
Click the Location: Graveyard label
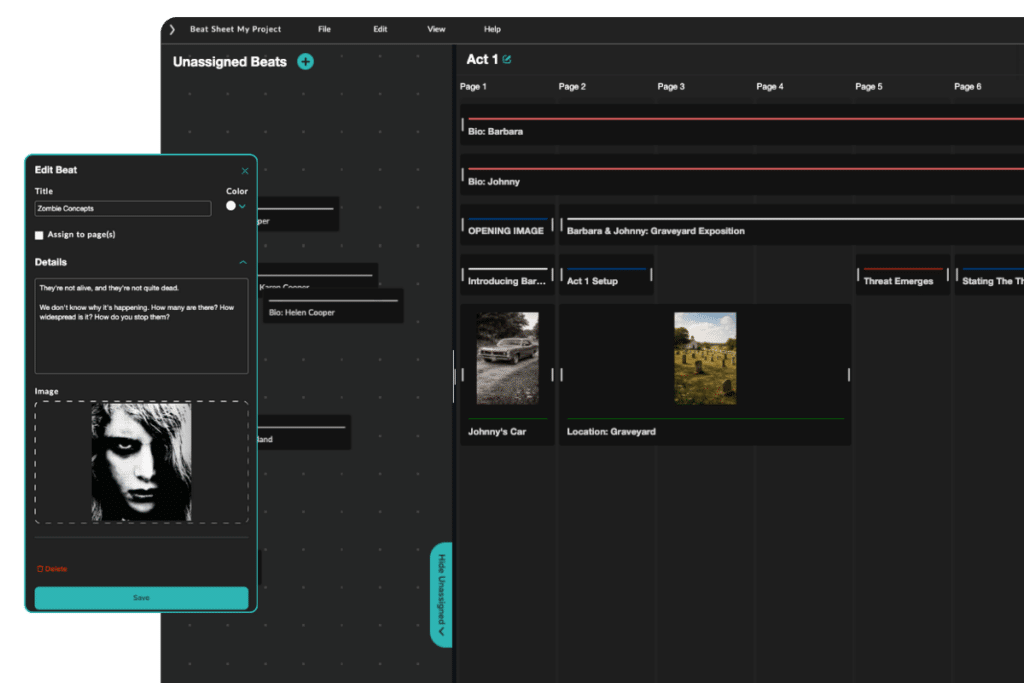coord(611,432)
